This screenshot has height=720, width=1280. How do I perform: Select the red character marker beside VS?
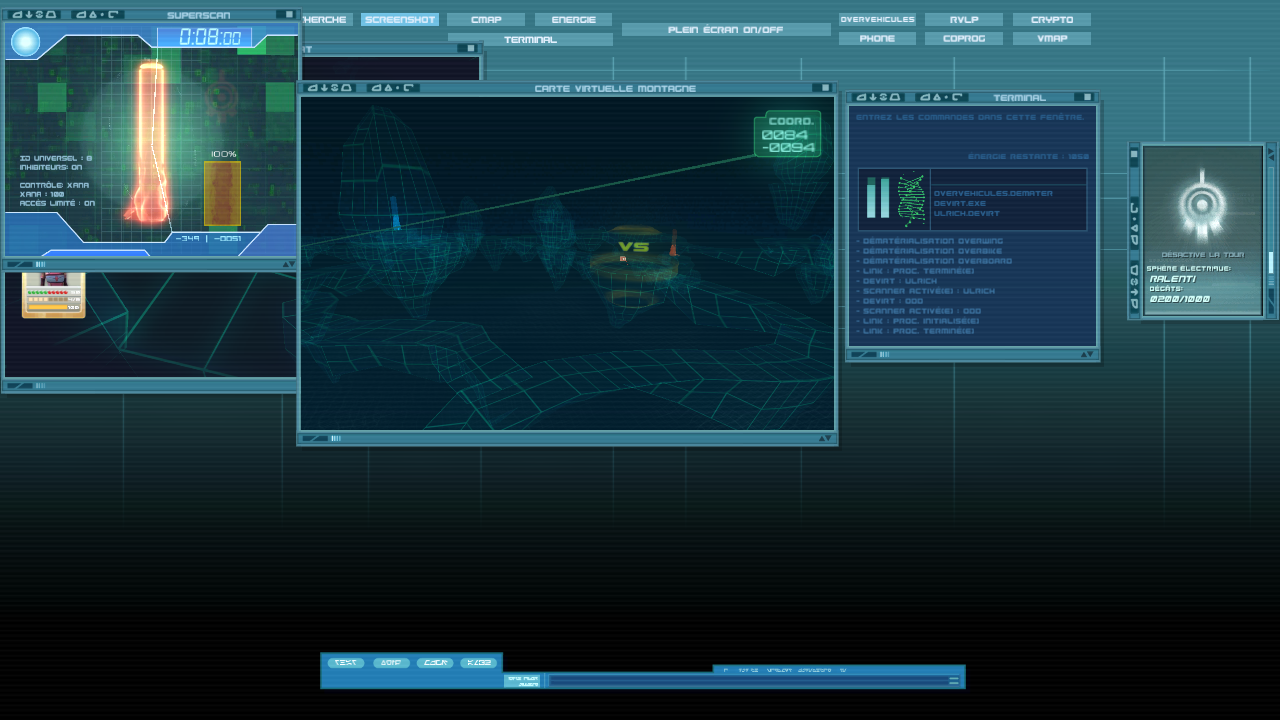pyautogui.click(x=673, y=242)
